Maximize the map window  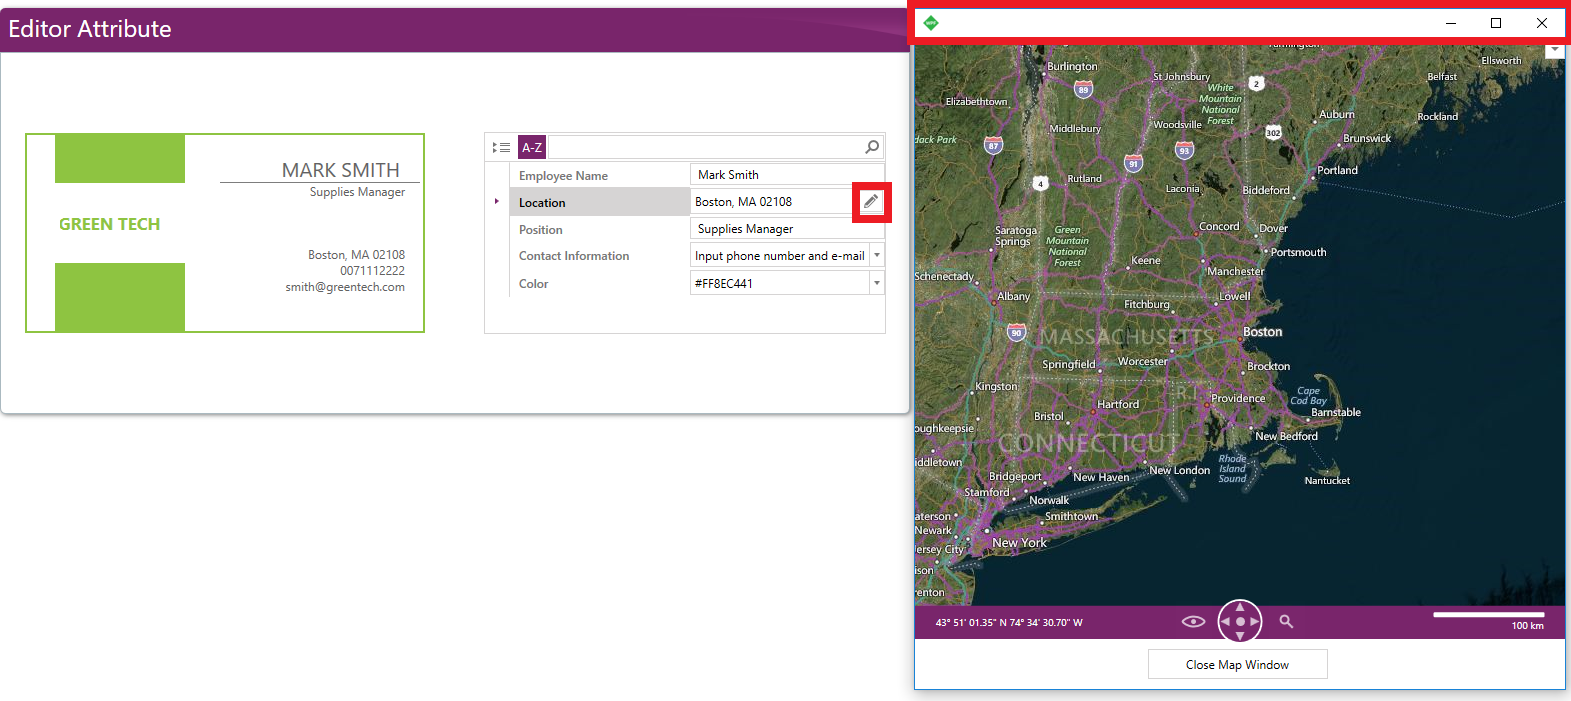click(x=1496, y=23)
